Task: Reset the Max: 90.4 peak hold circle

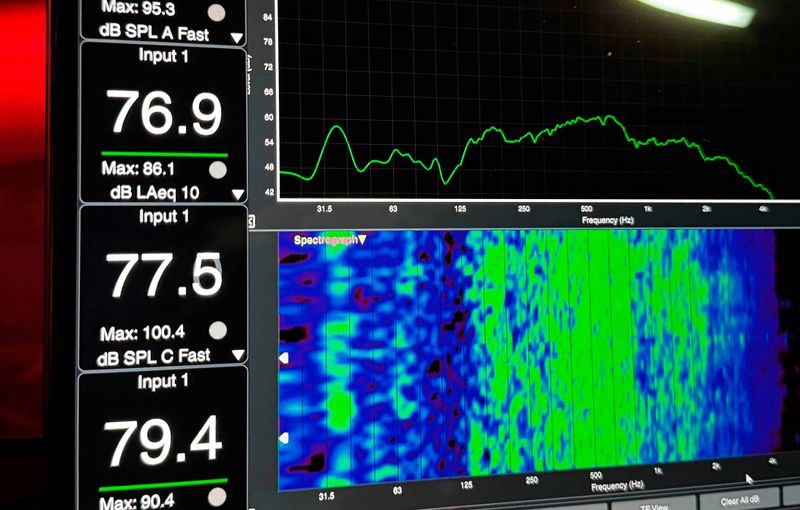Action: point(217,497)
